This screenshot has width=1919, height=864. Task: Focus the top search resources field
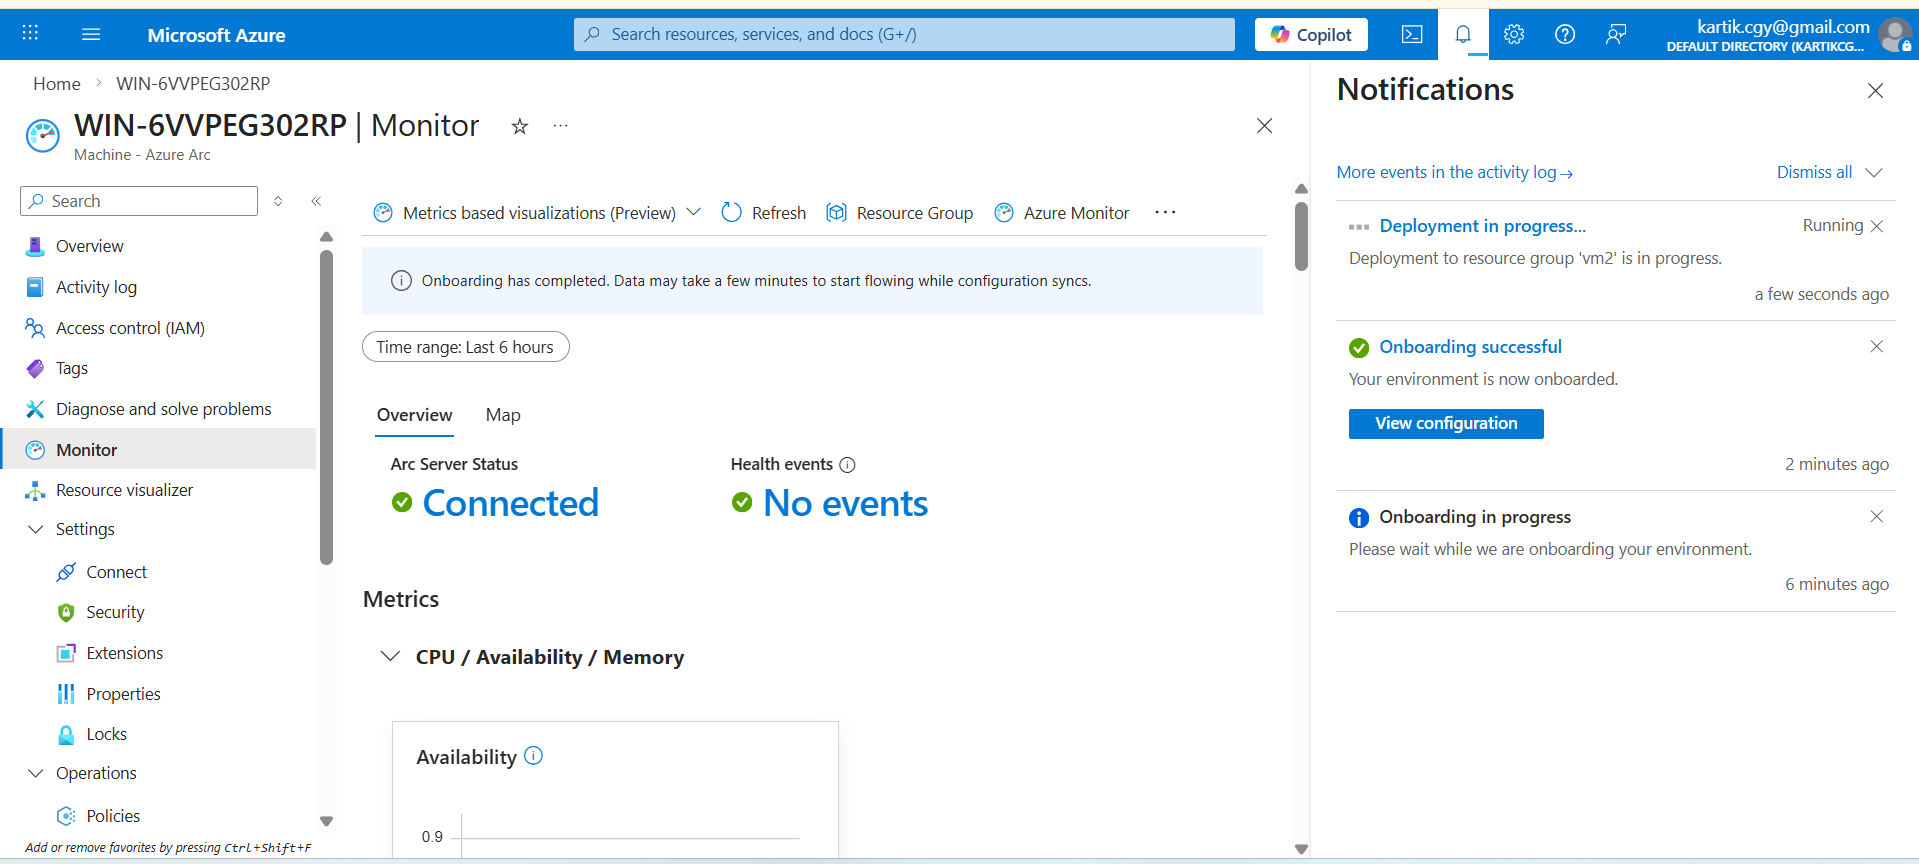point(904,34)
